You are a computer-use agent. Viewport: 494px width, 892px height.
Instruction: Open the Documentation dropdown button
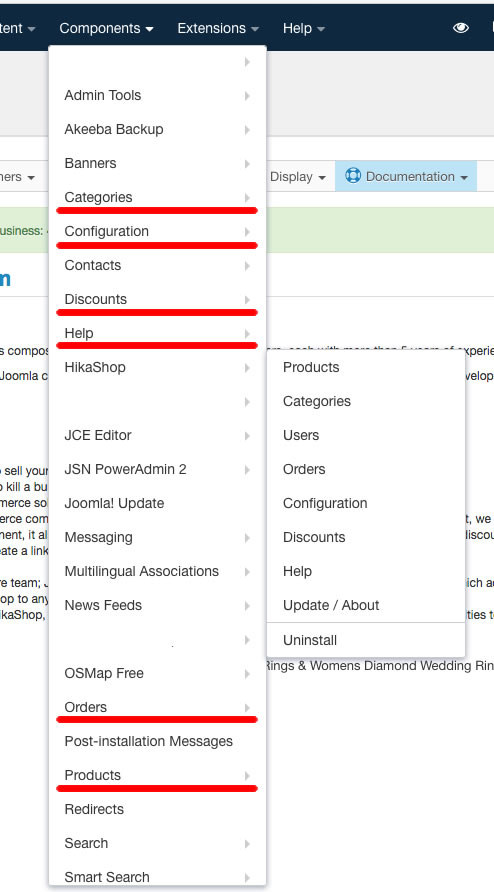[406, 176]
